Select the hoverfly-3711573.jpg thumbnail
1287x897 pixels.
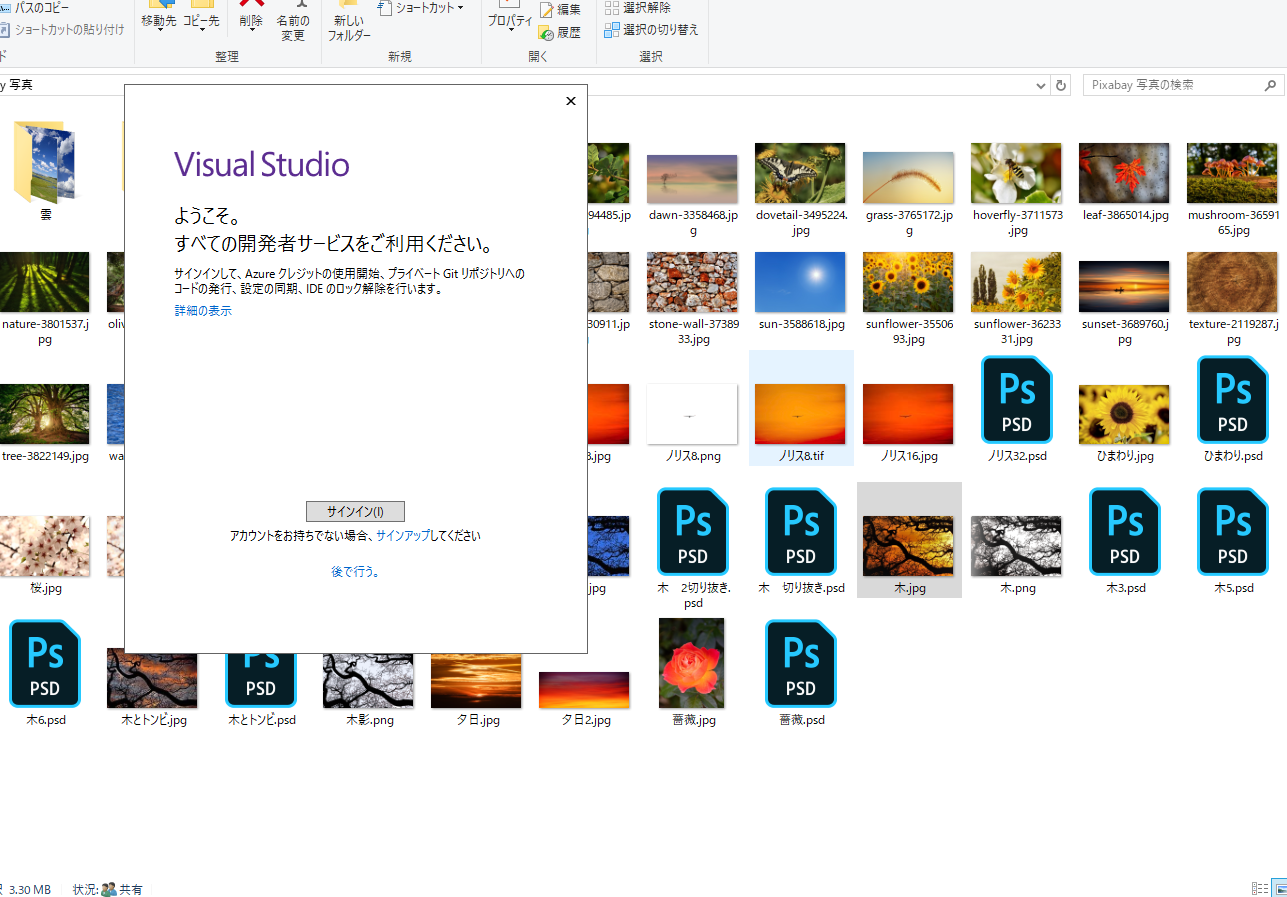click(x=1016, y=173)
